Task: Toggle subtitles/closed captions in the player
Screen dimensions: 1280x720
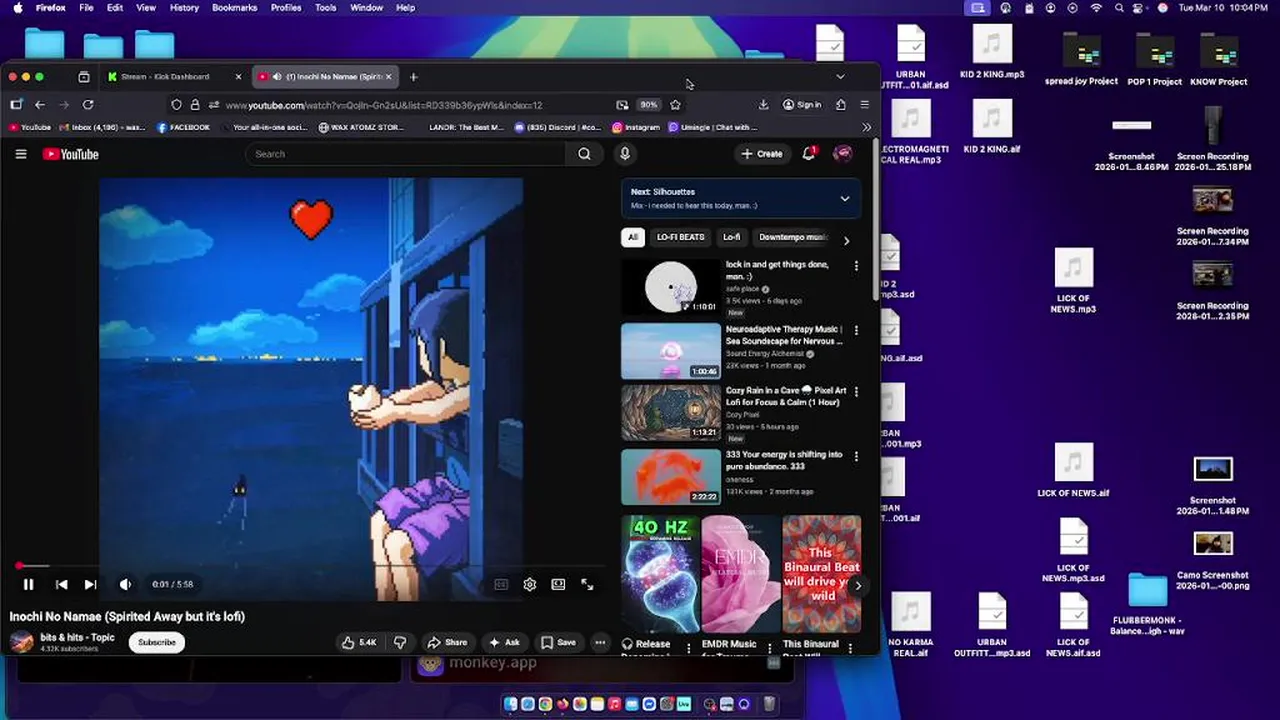Action: [501, 585]
